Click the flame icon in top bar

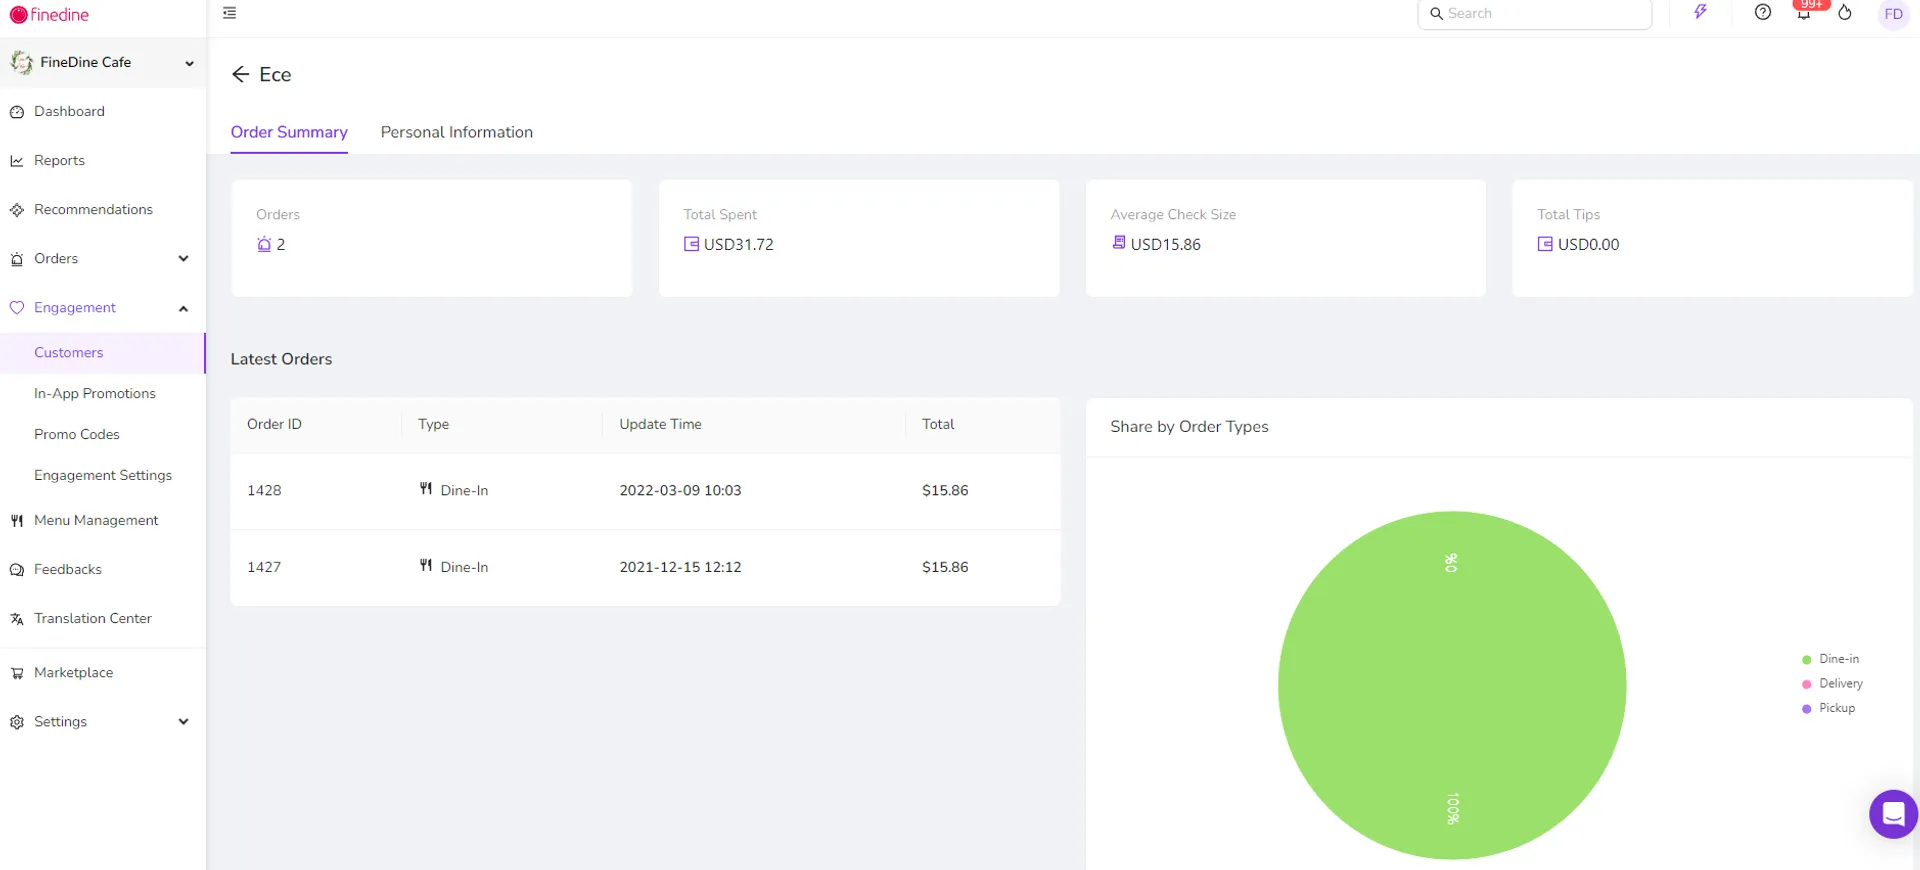pyautogui.click(x=1845, y=12)
